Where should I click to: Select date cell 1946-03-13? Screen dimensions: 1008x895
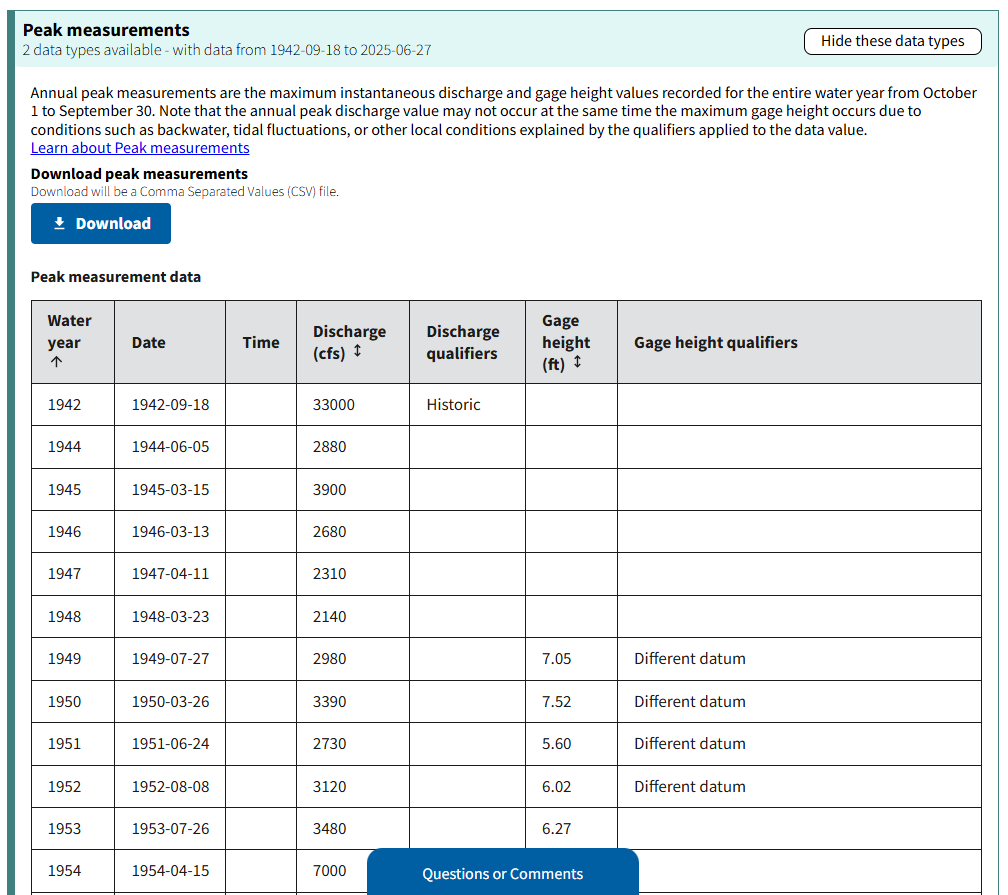pos(170,532)
